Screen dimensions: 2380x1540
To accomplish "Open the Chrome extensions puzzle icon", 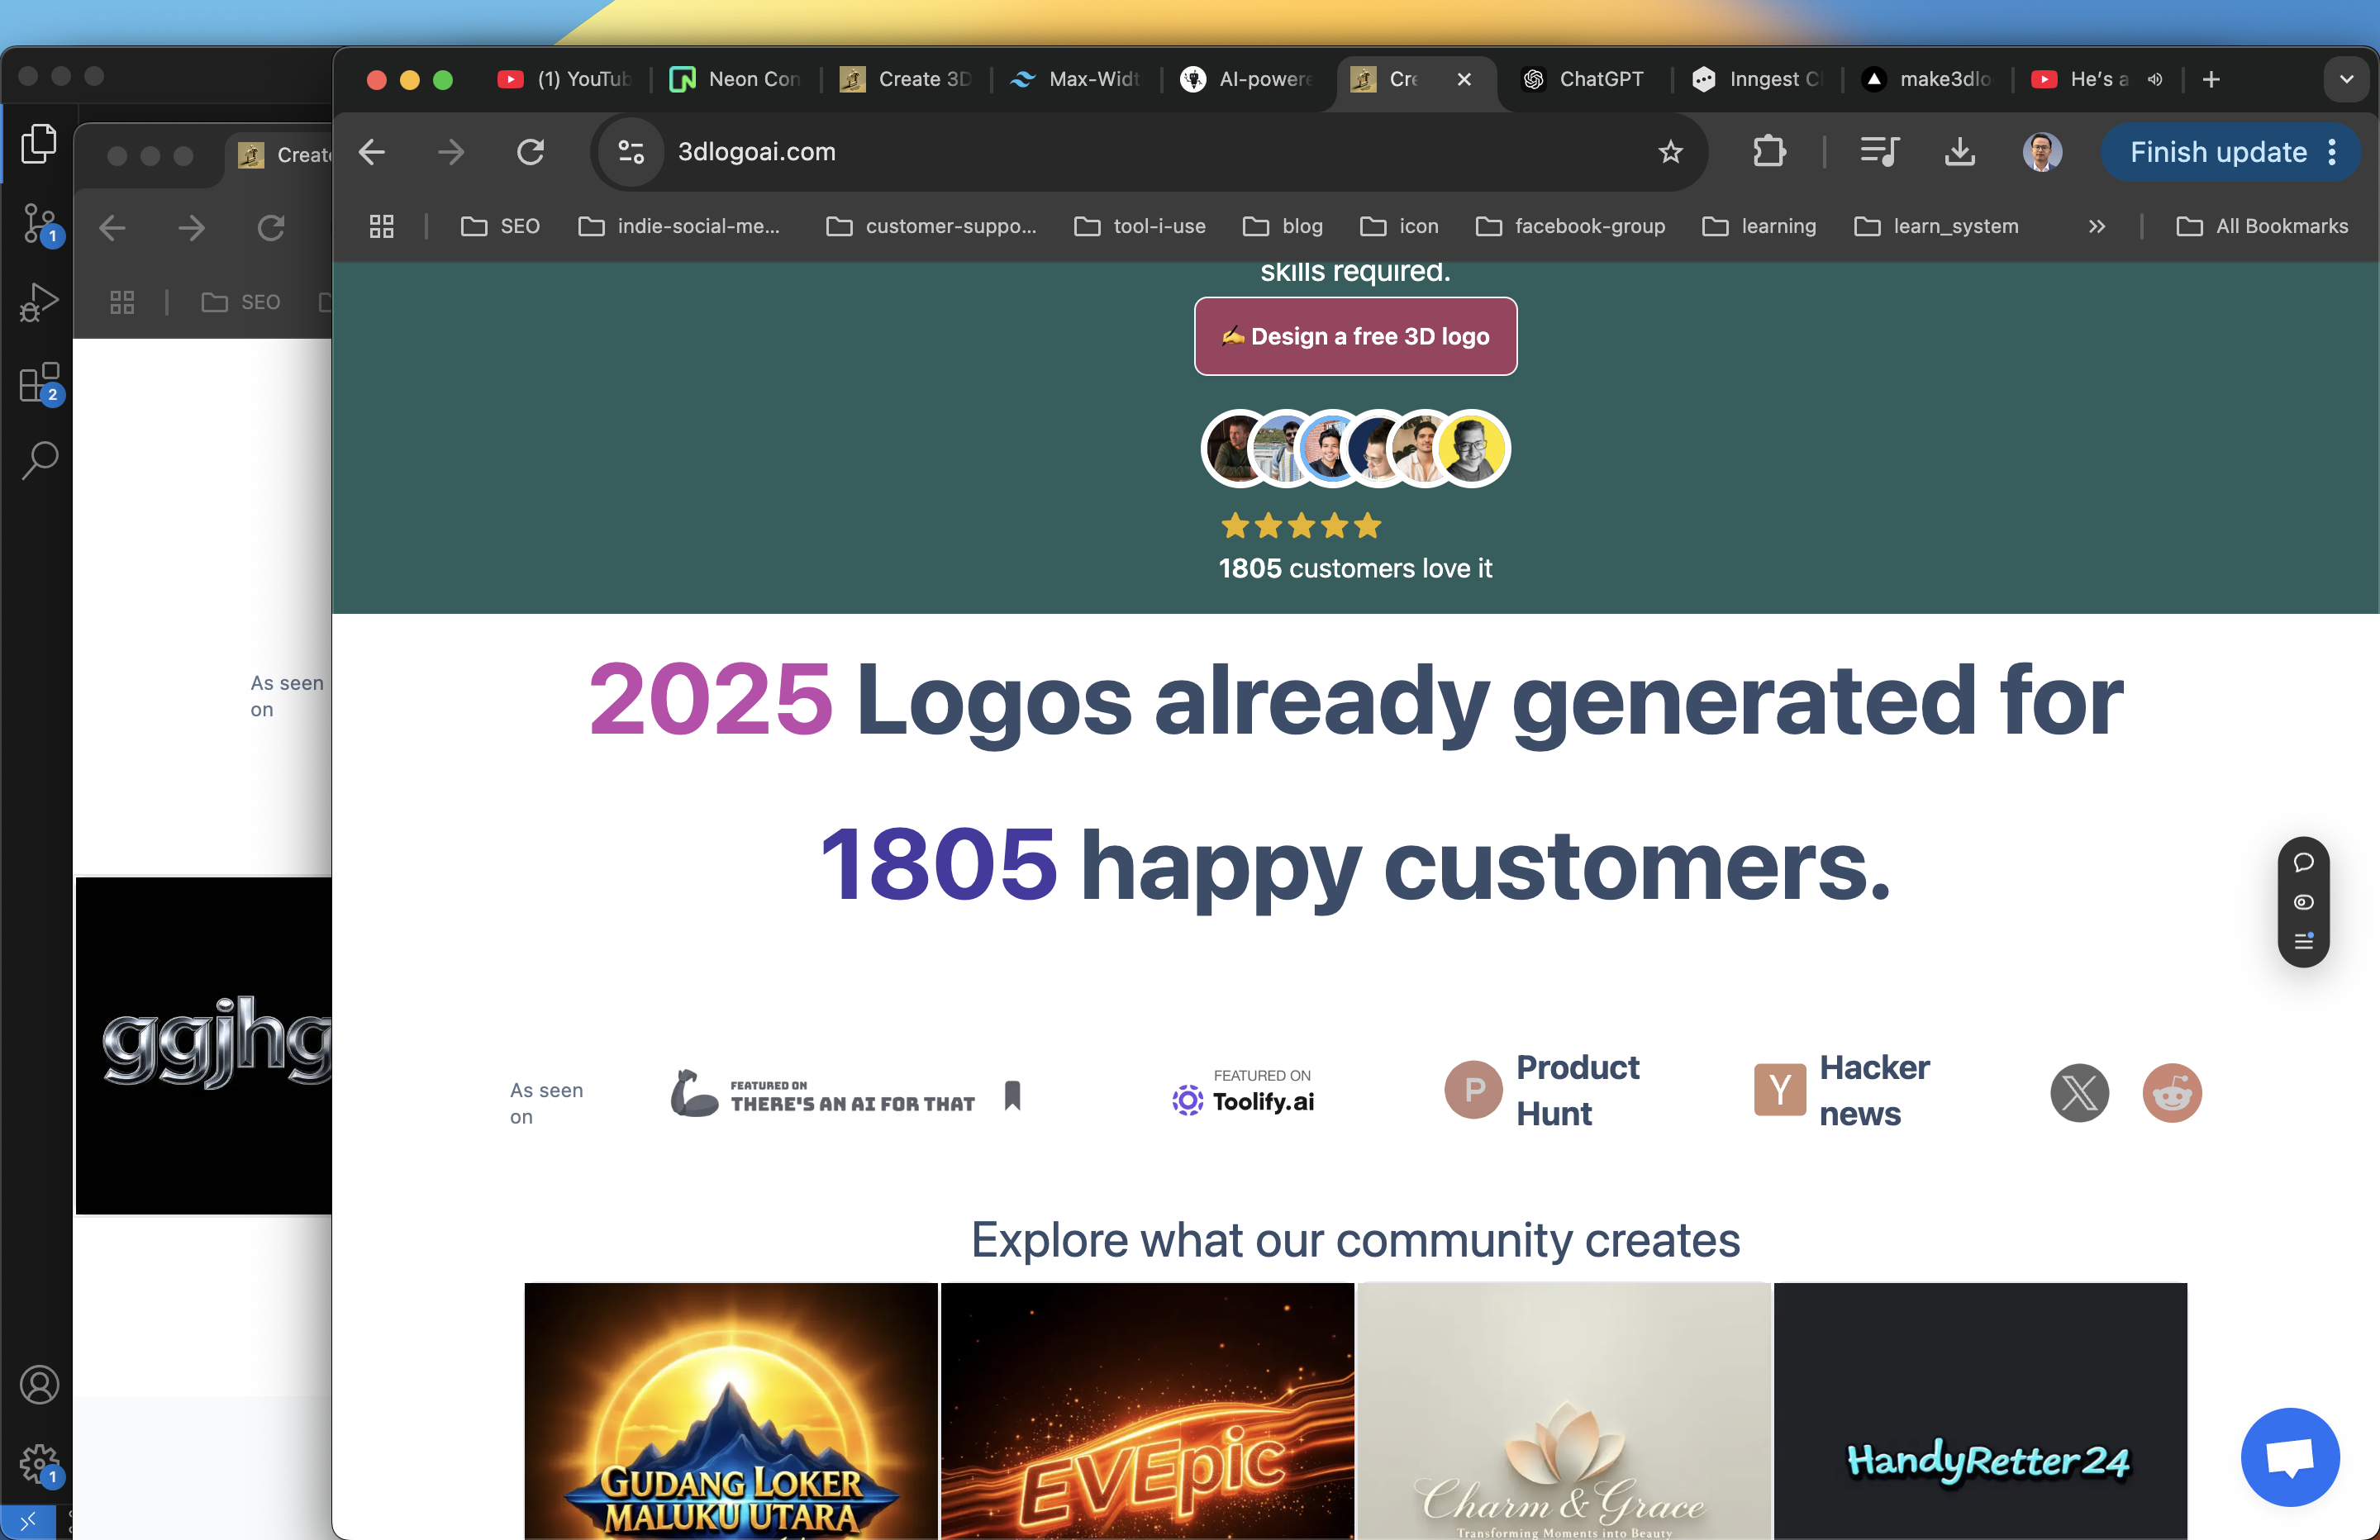I will (x=1769, y=152).
